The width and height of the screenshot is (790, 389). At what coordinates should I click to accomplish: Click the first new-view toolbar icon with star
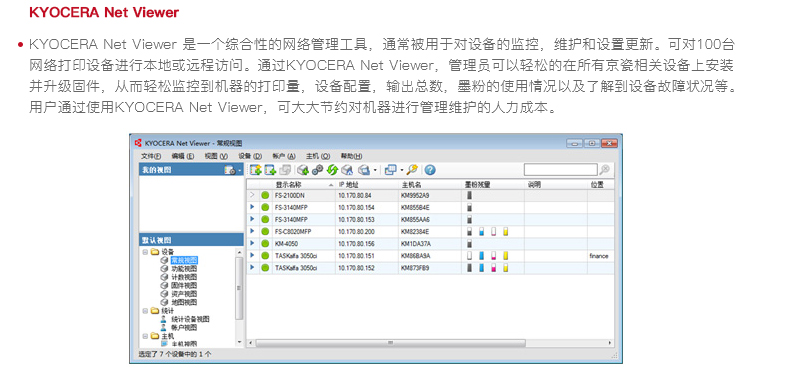point(256,170)
